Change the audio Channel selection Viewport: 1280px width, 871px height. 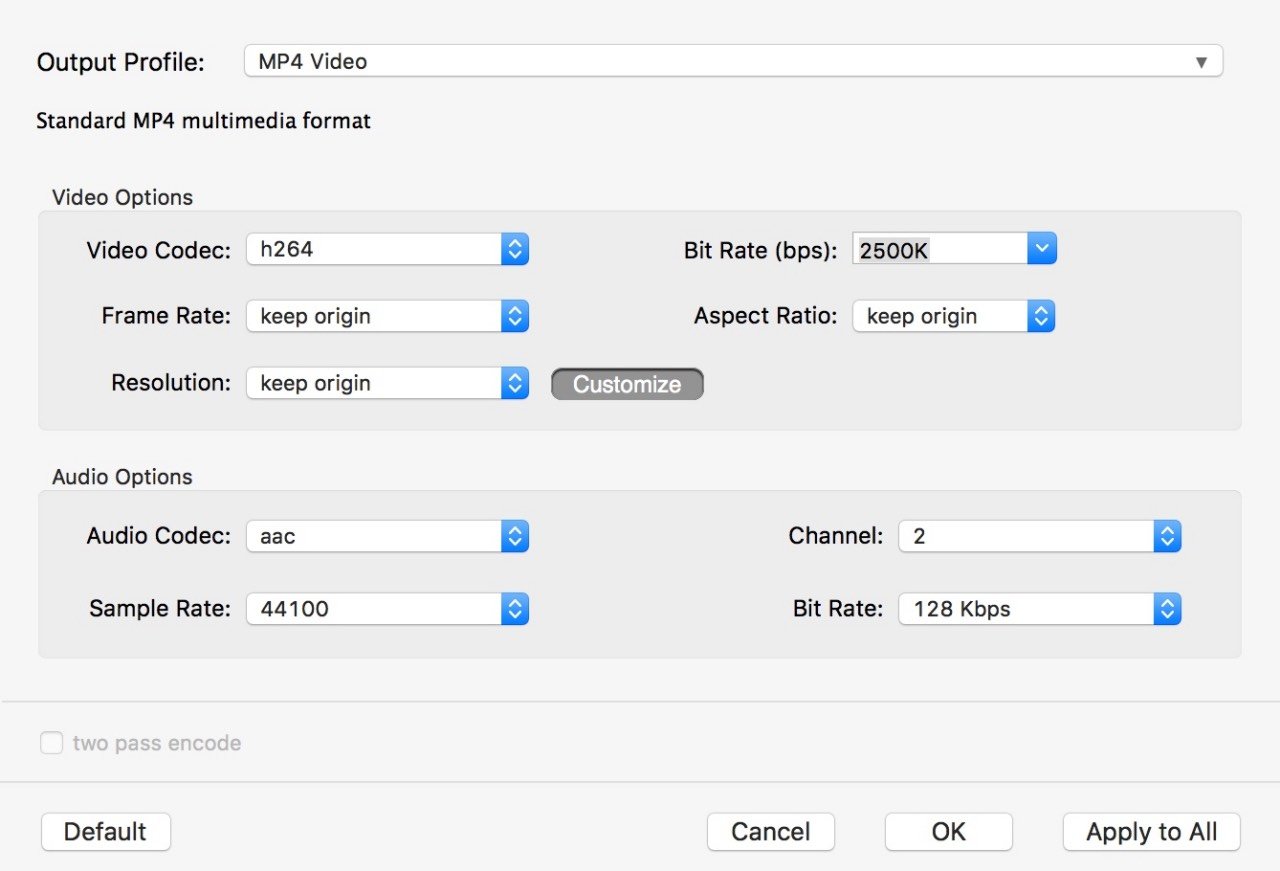click(x=1039, y=536)
